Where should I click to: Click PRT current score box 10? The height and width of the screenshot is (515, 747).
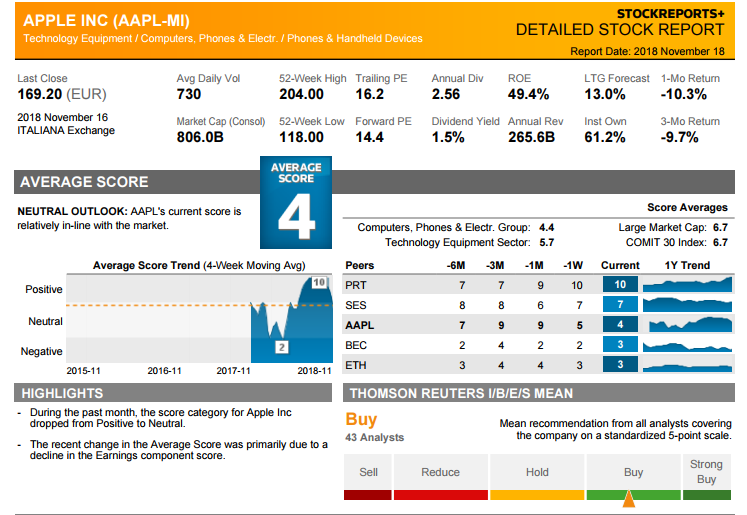pyautogui.click(x=620, y=284)
